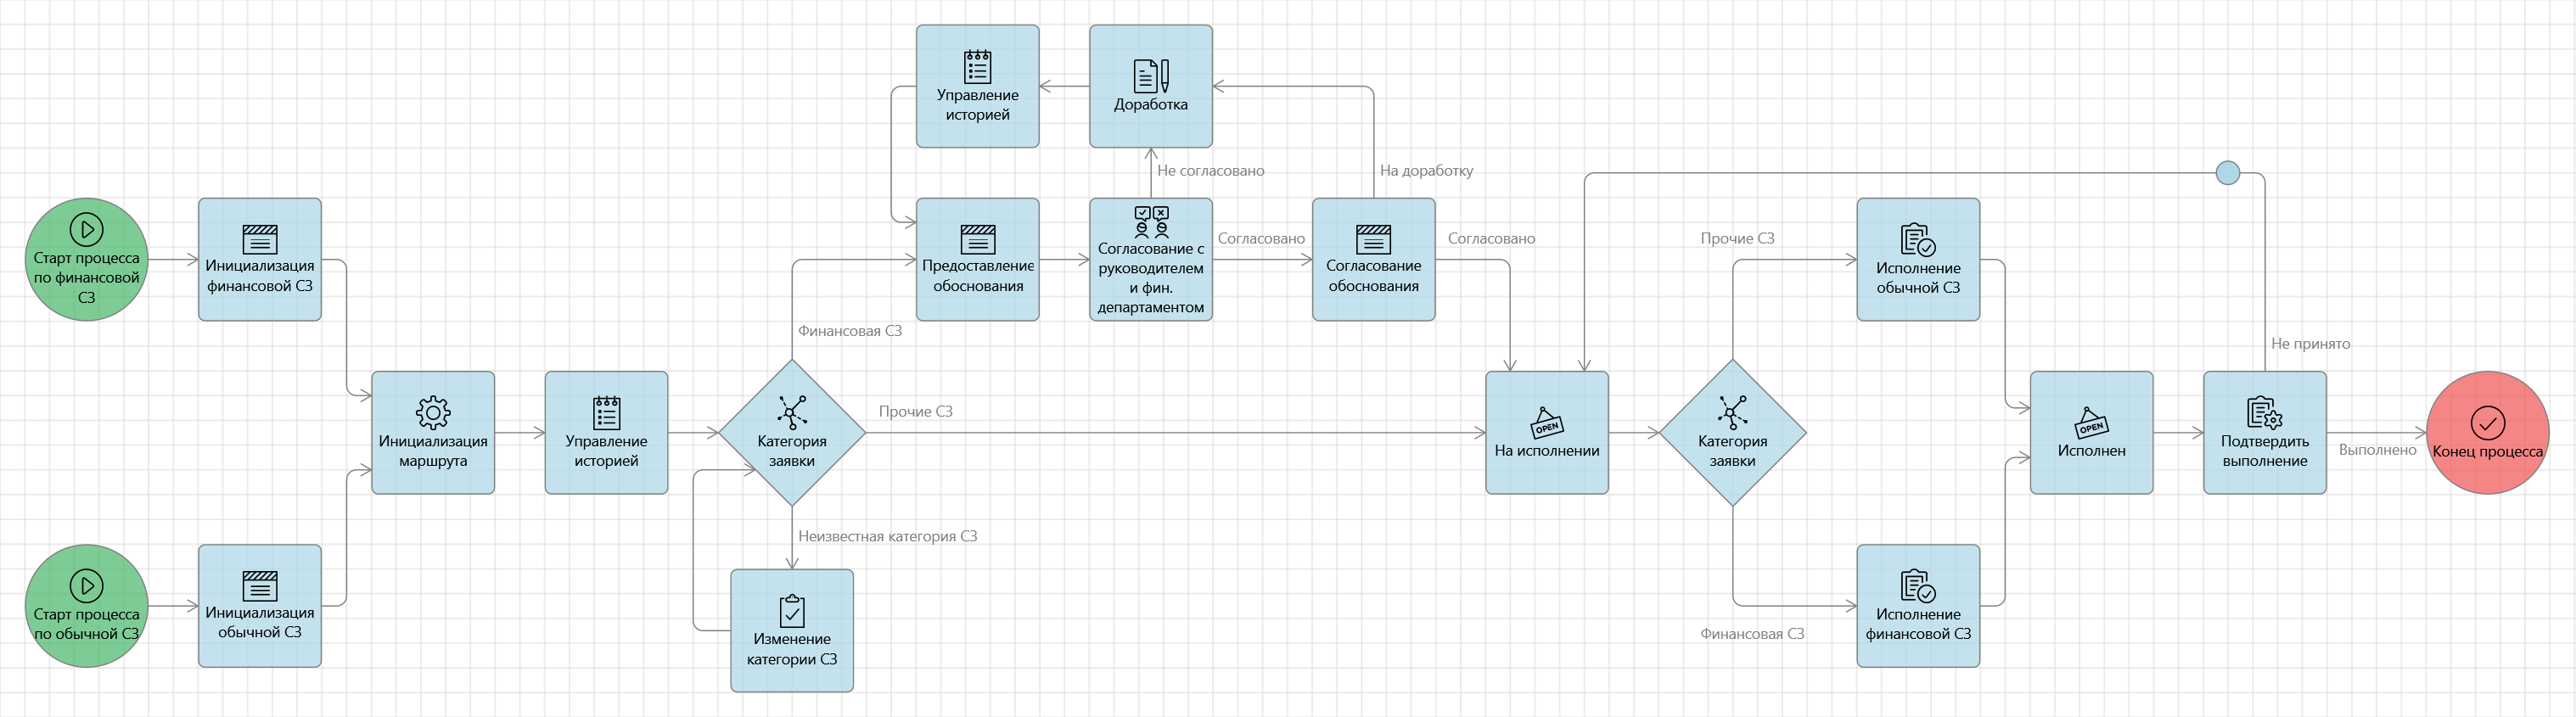Image resolution: width=2576 pixels, height=717 pixels.
Task: Click the pencil document icon in 'Доработка'
Action: click(1151, 76)
